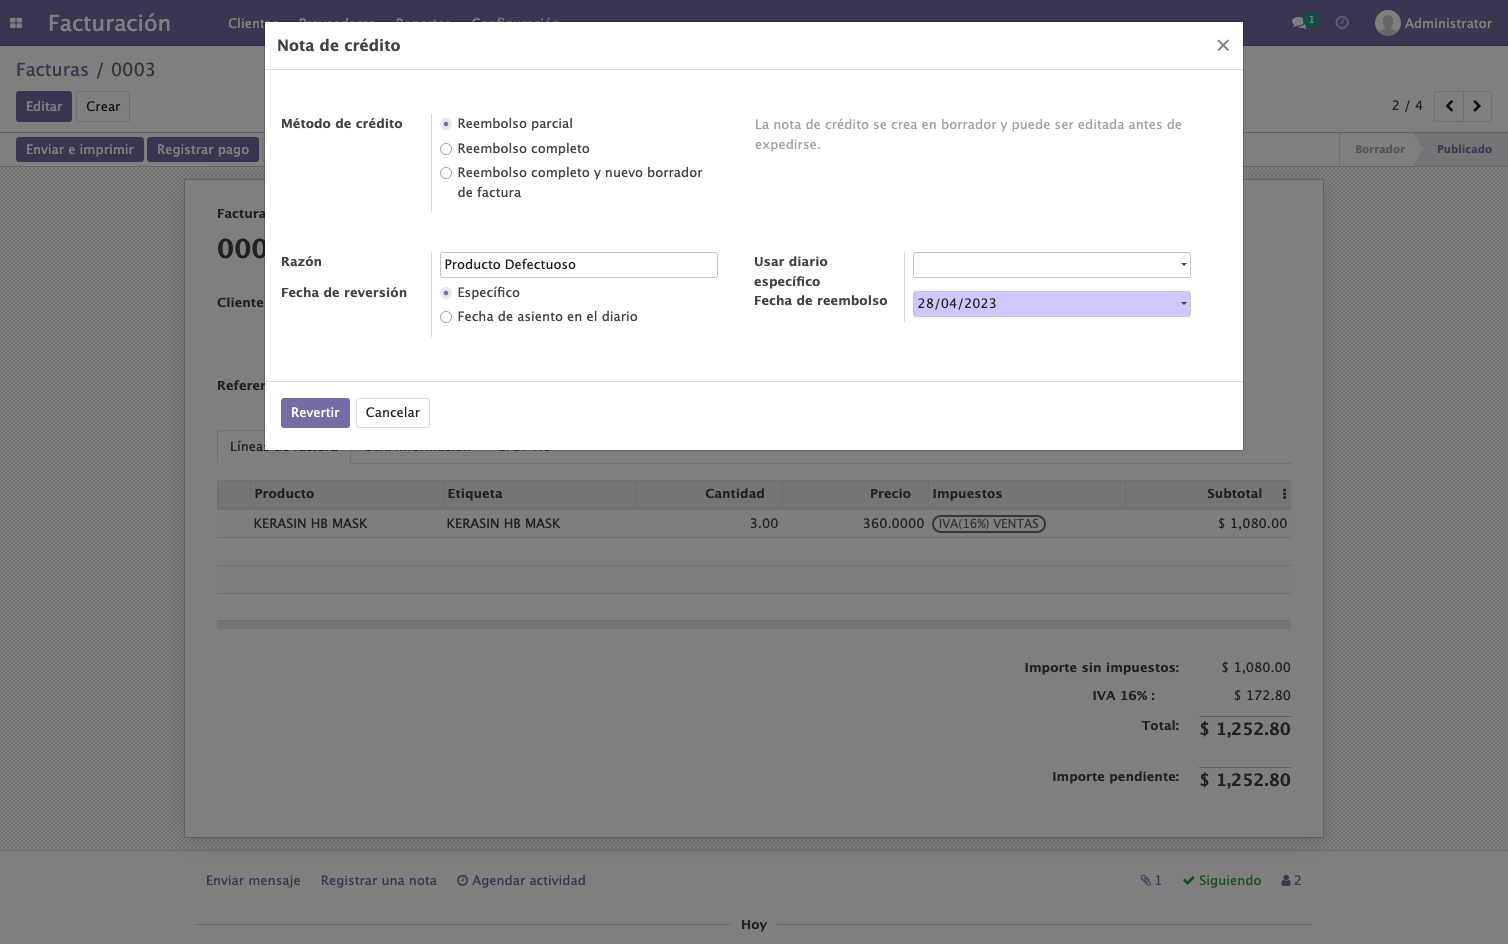Close the Nota de crédito dialog
The image size is (1508, 944).
tap(1222, 45)
